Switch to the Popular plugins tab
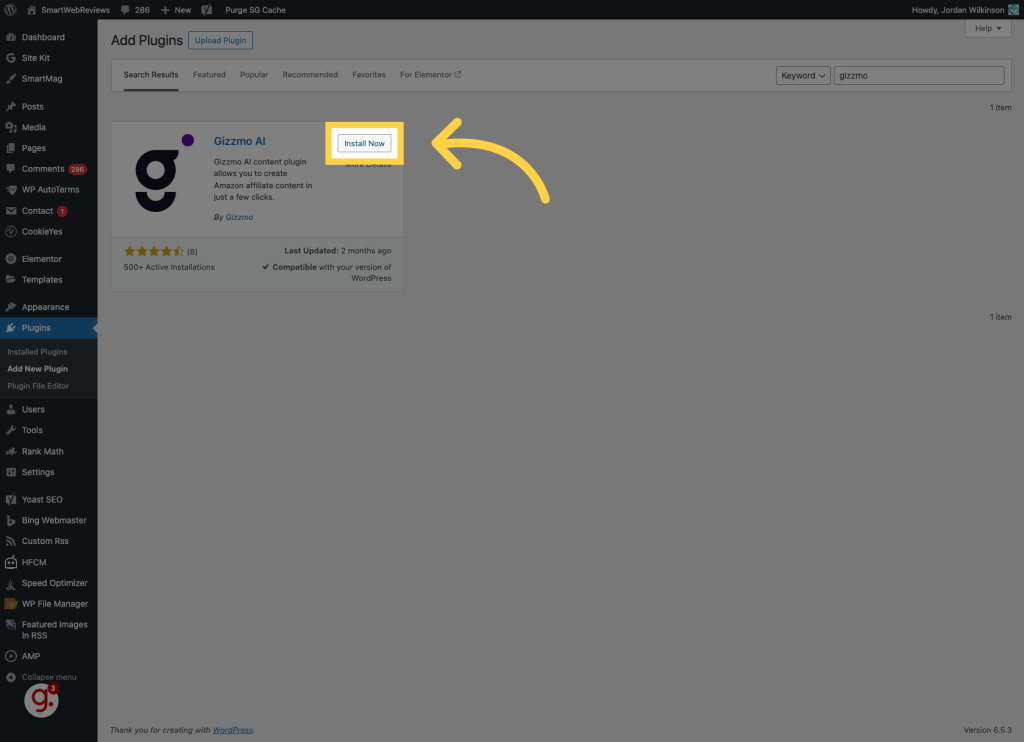The width and height of the screenshot is (1024, 742). (x=254, y=75)
